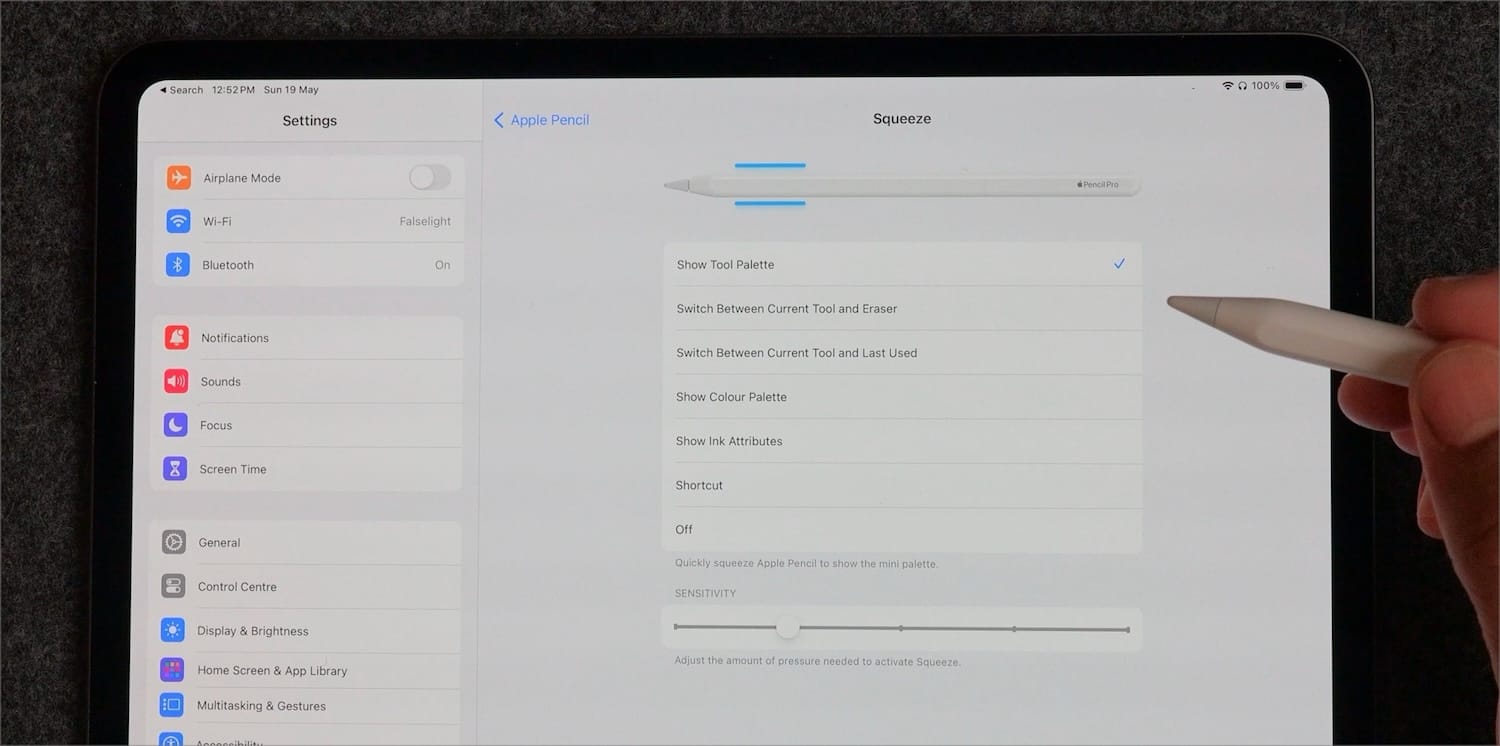Tap the Multitasking & Gestures icon
This screenshot has height=746, width=1500.
[x=172, y=705]
